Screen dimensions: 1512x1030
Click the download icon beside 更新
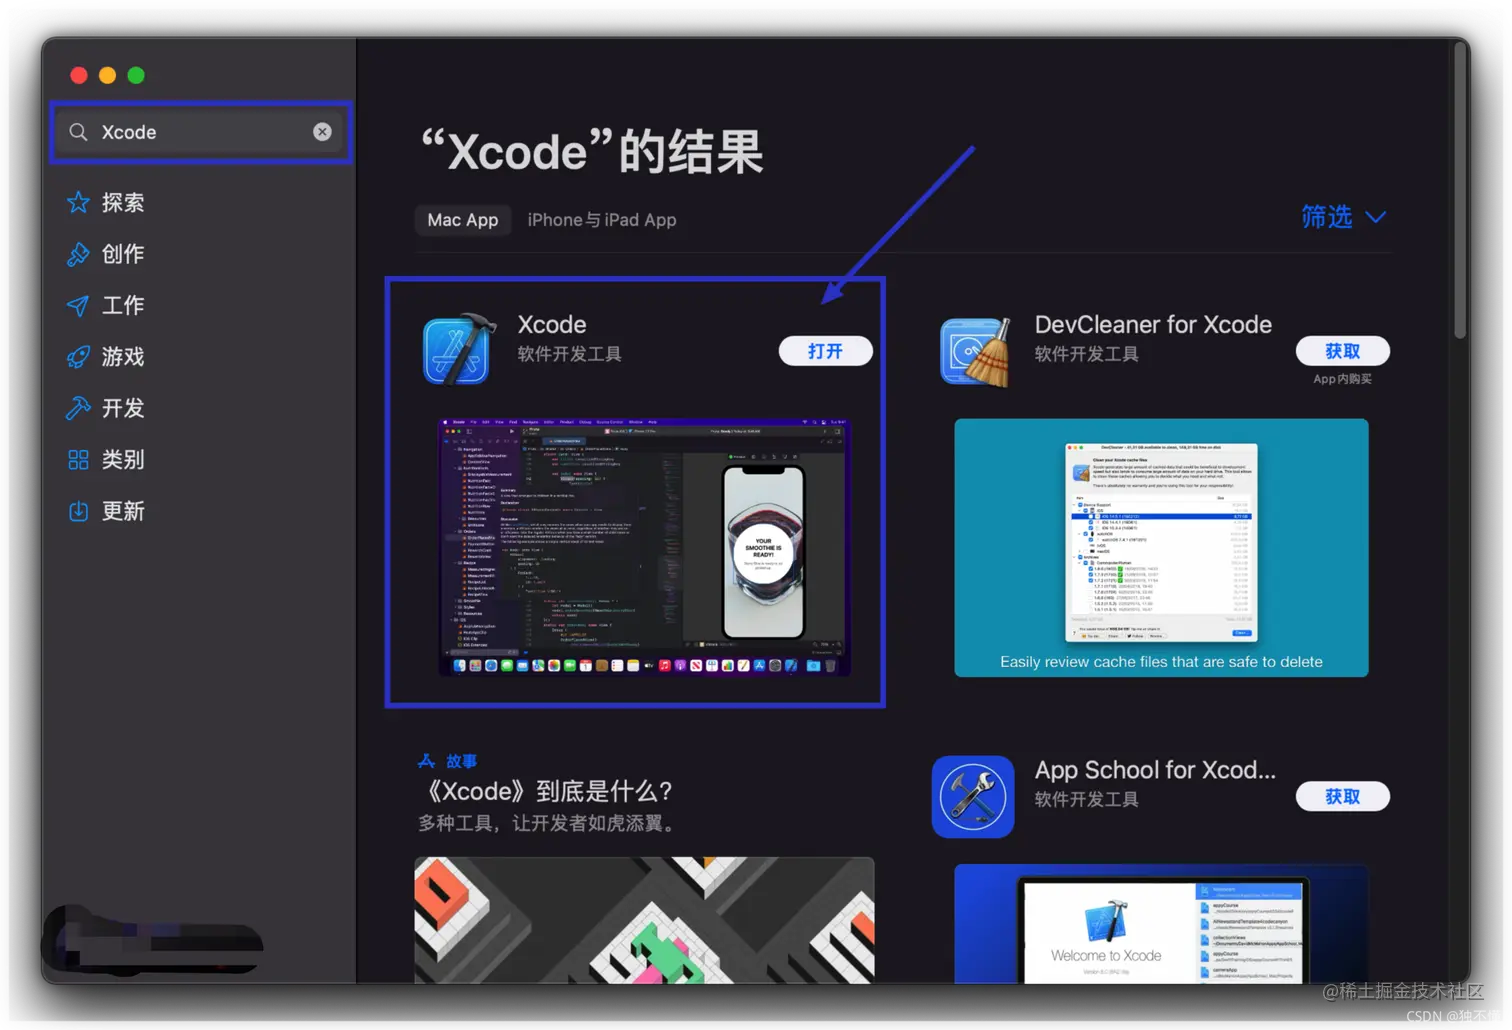click(x=78, y=511)
